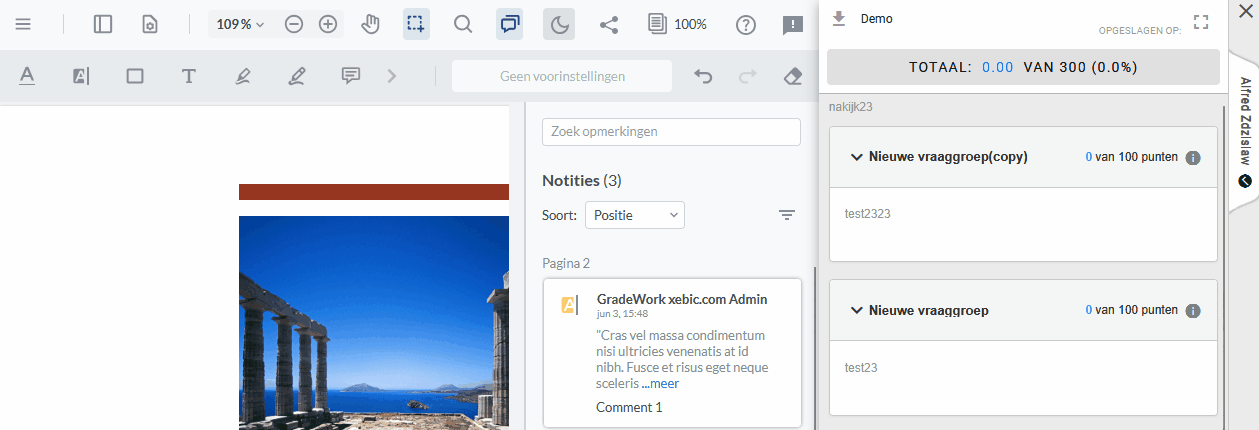
Task: Download the Demo rubric icon
Action: pos(839,18)
